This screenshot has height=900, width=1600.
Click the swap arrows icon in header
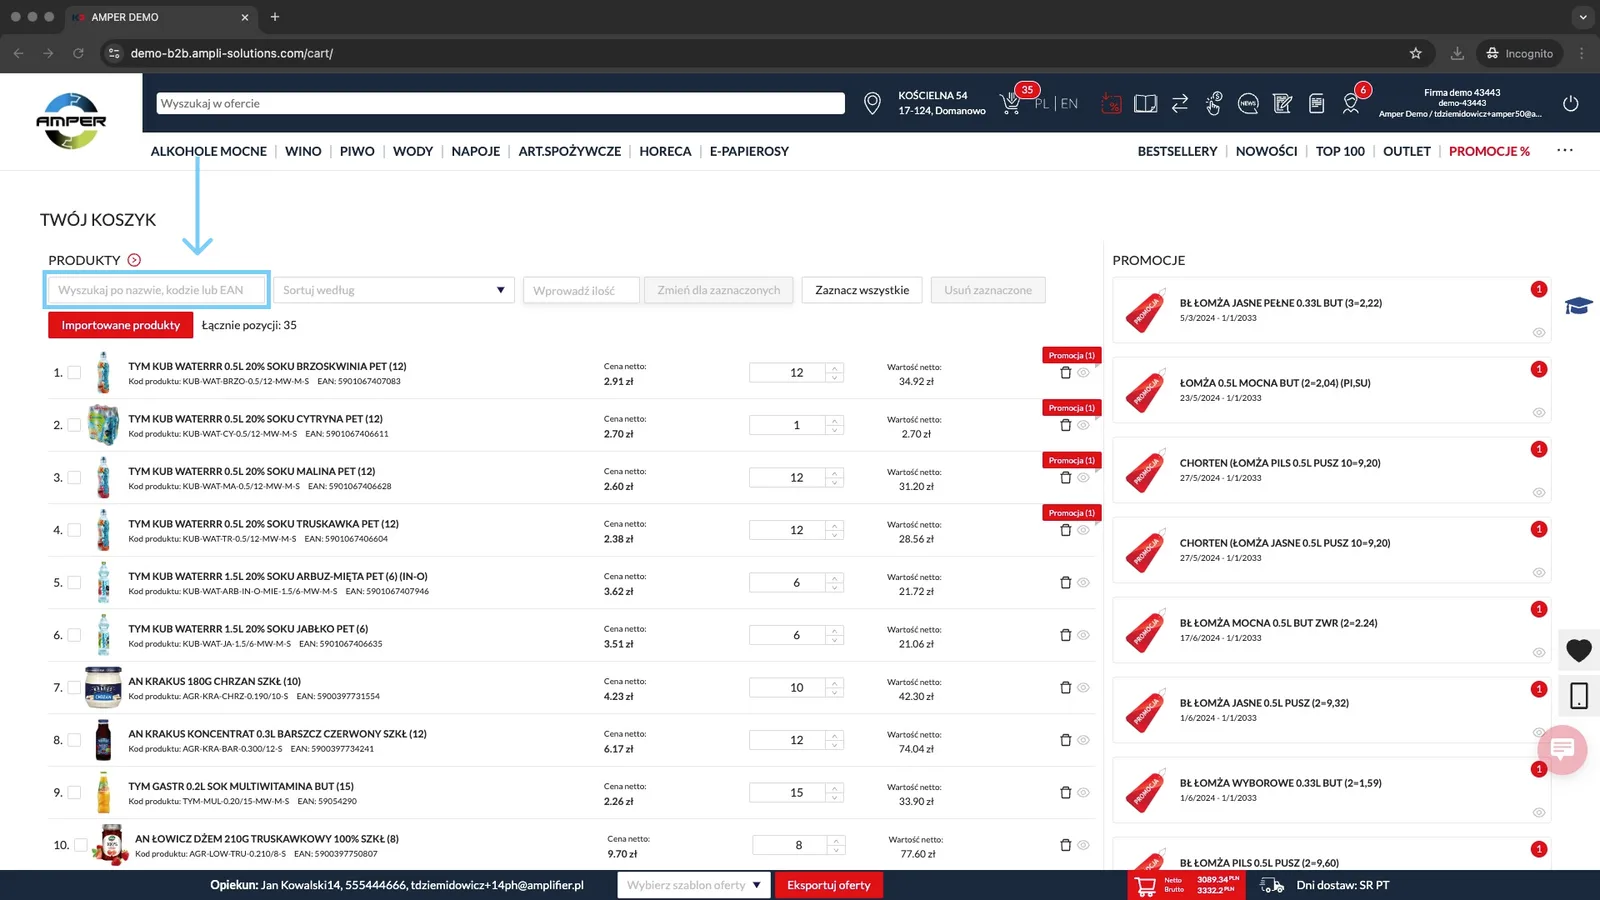click(x=1180, y=103)
